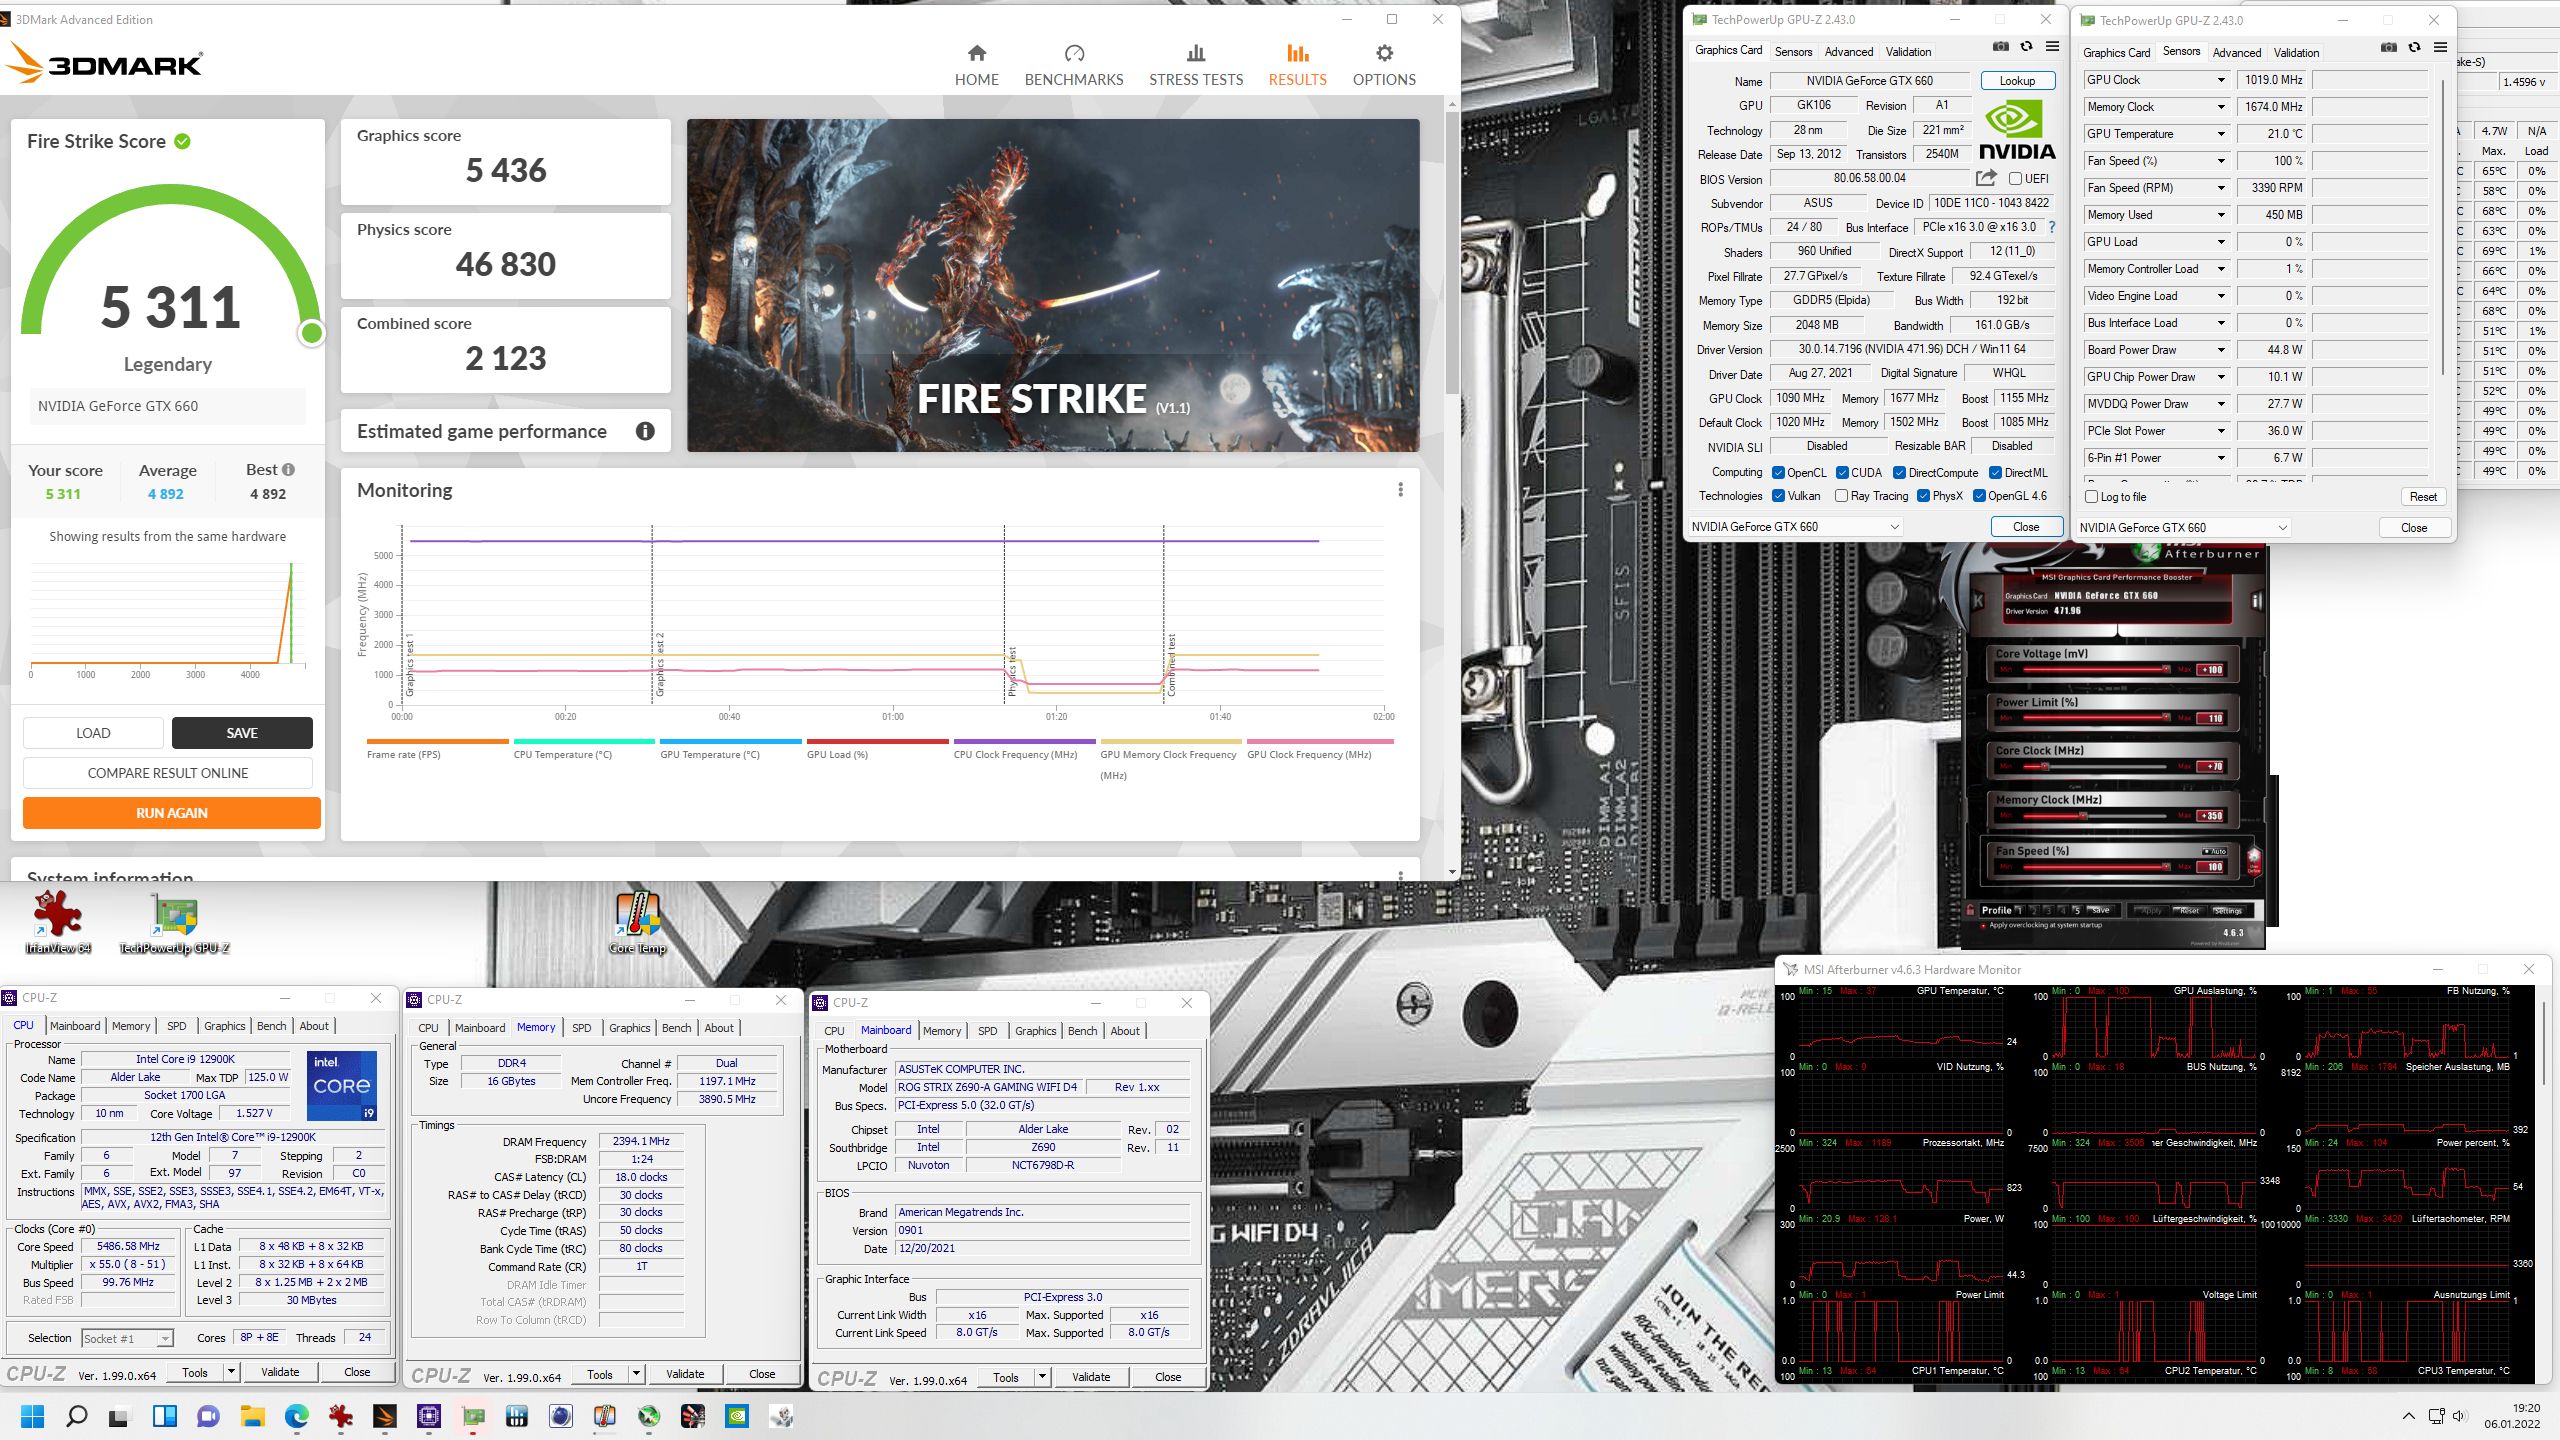Image resolution: width=2560 pixels, height=1440 pixels.
Task: Expand the Fan Speed (RPM) sensor dropdown
Action: coord(2221,188)
